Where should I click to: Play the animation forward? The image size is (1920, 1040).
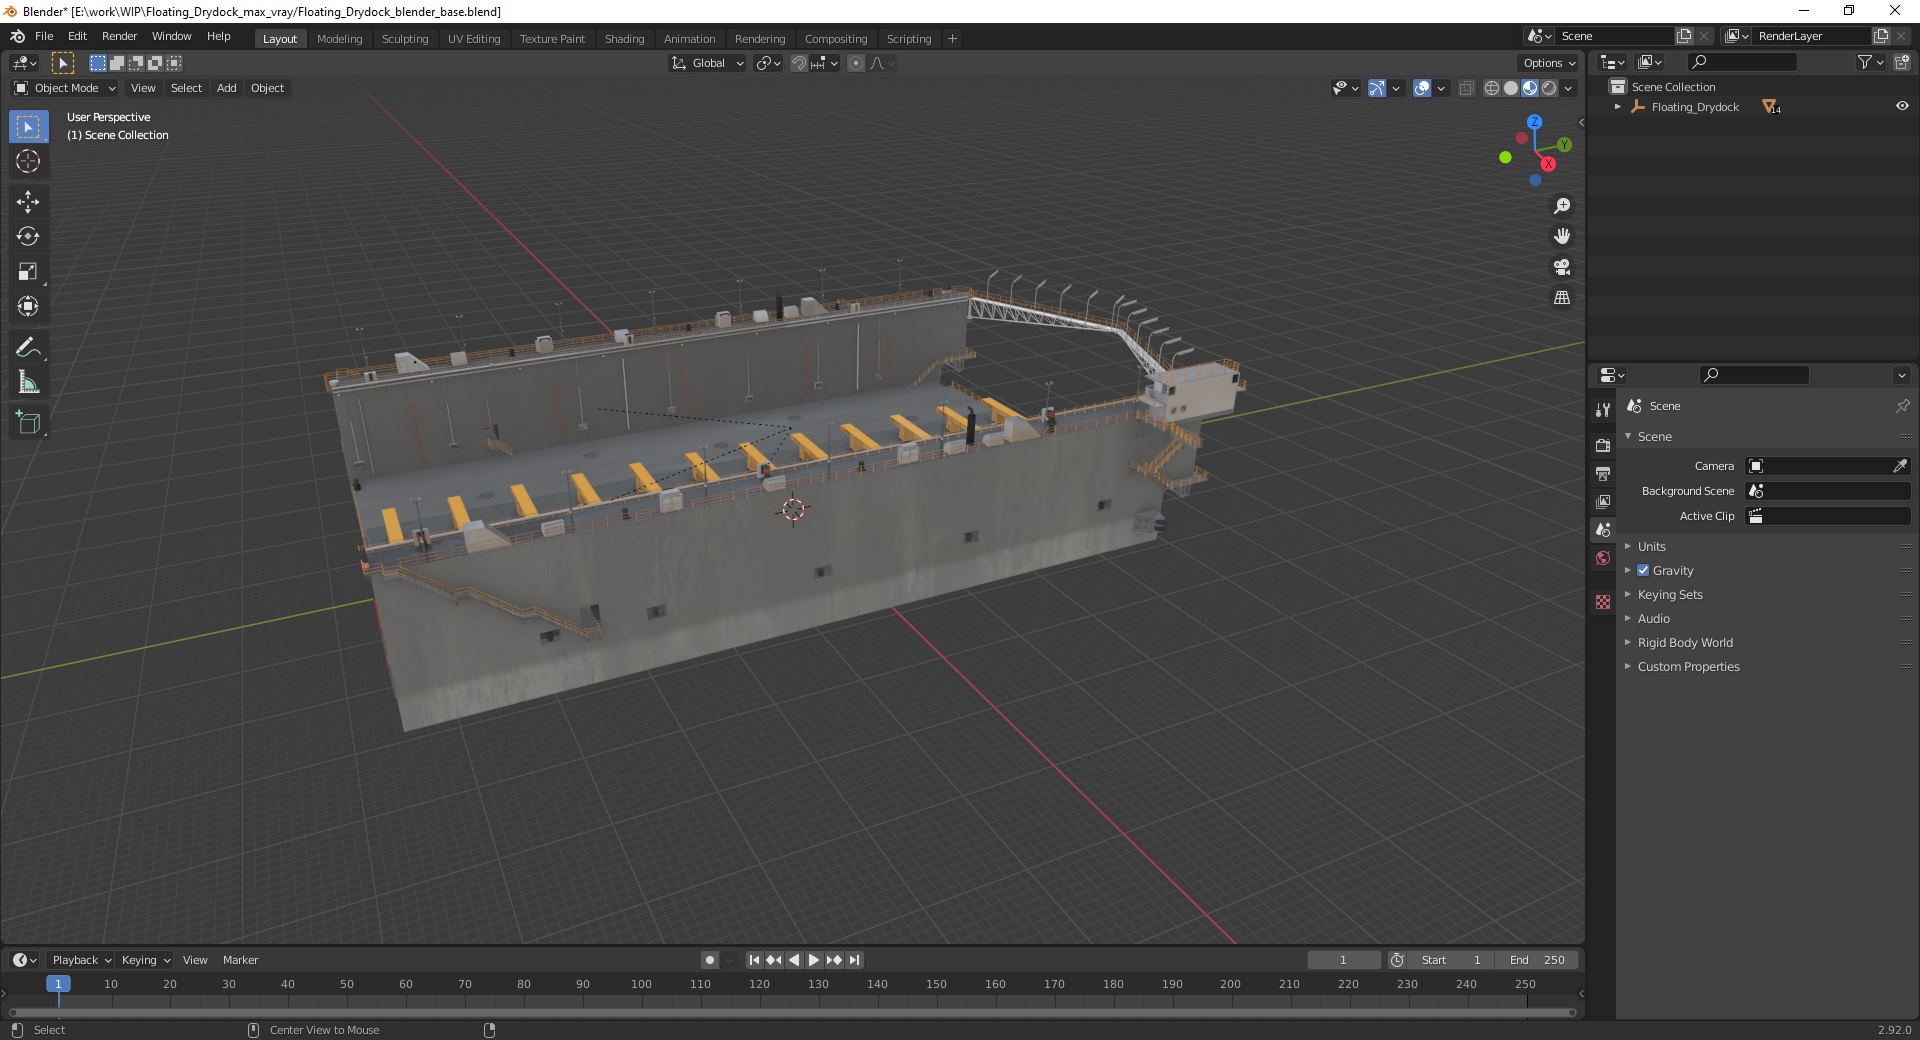pyautogui.click(x=814, y=960)
